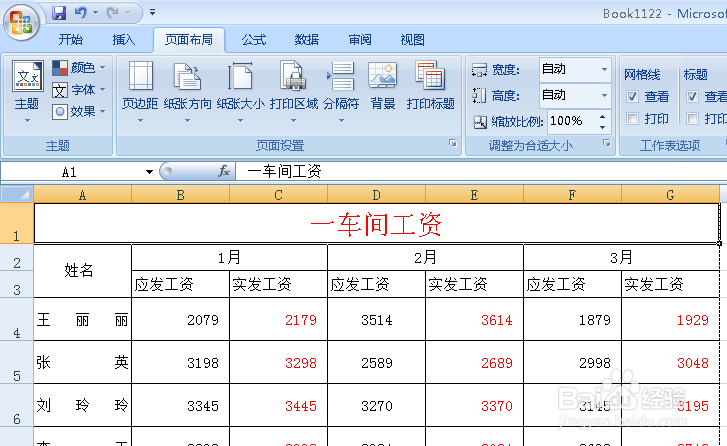
Task: Select column C header
Action: tap(278, 195)
